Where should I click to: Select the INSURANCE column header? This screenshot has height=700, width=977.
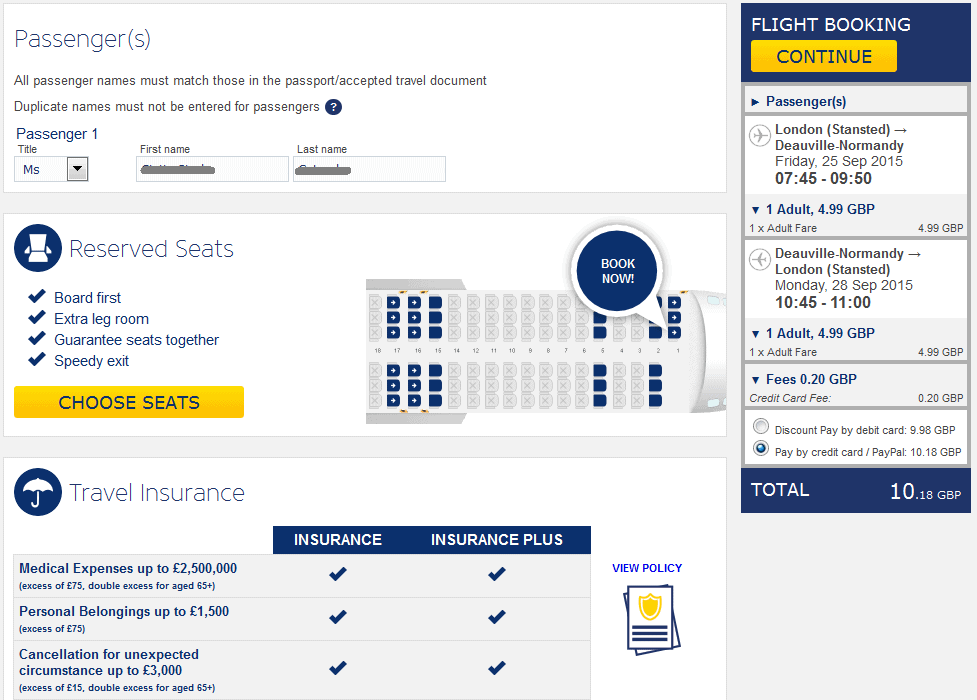click(x=338, y=540)
